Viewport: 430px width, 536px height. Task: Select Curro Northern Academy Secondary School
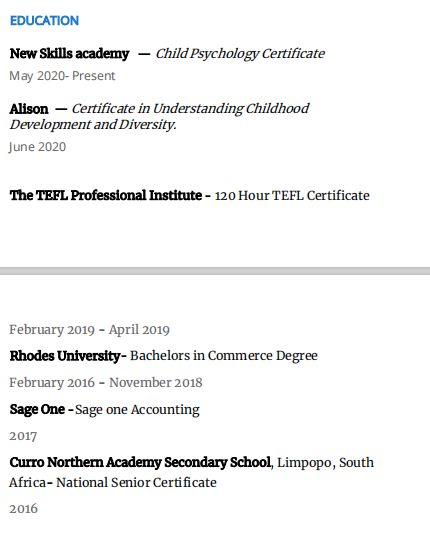(140, 463)
